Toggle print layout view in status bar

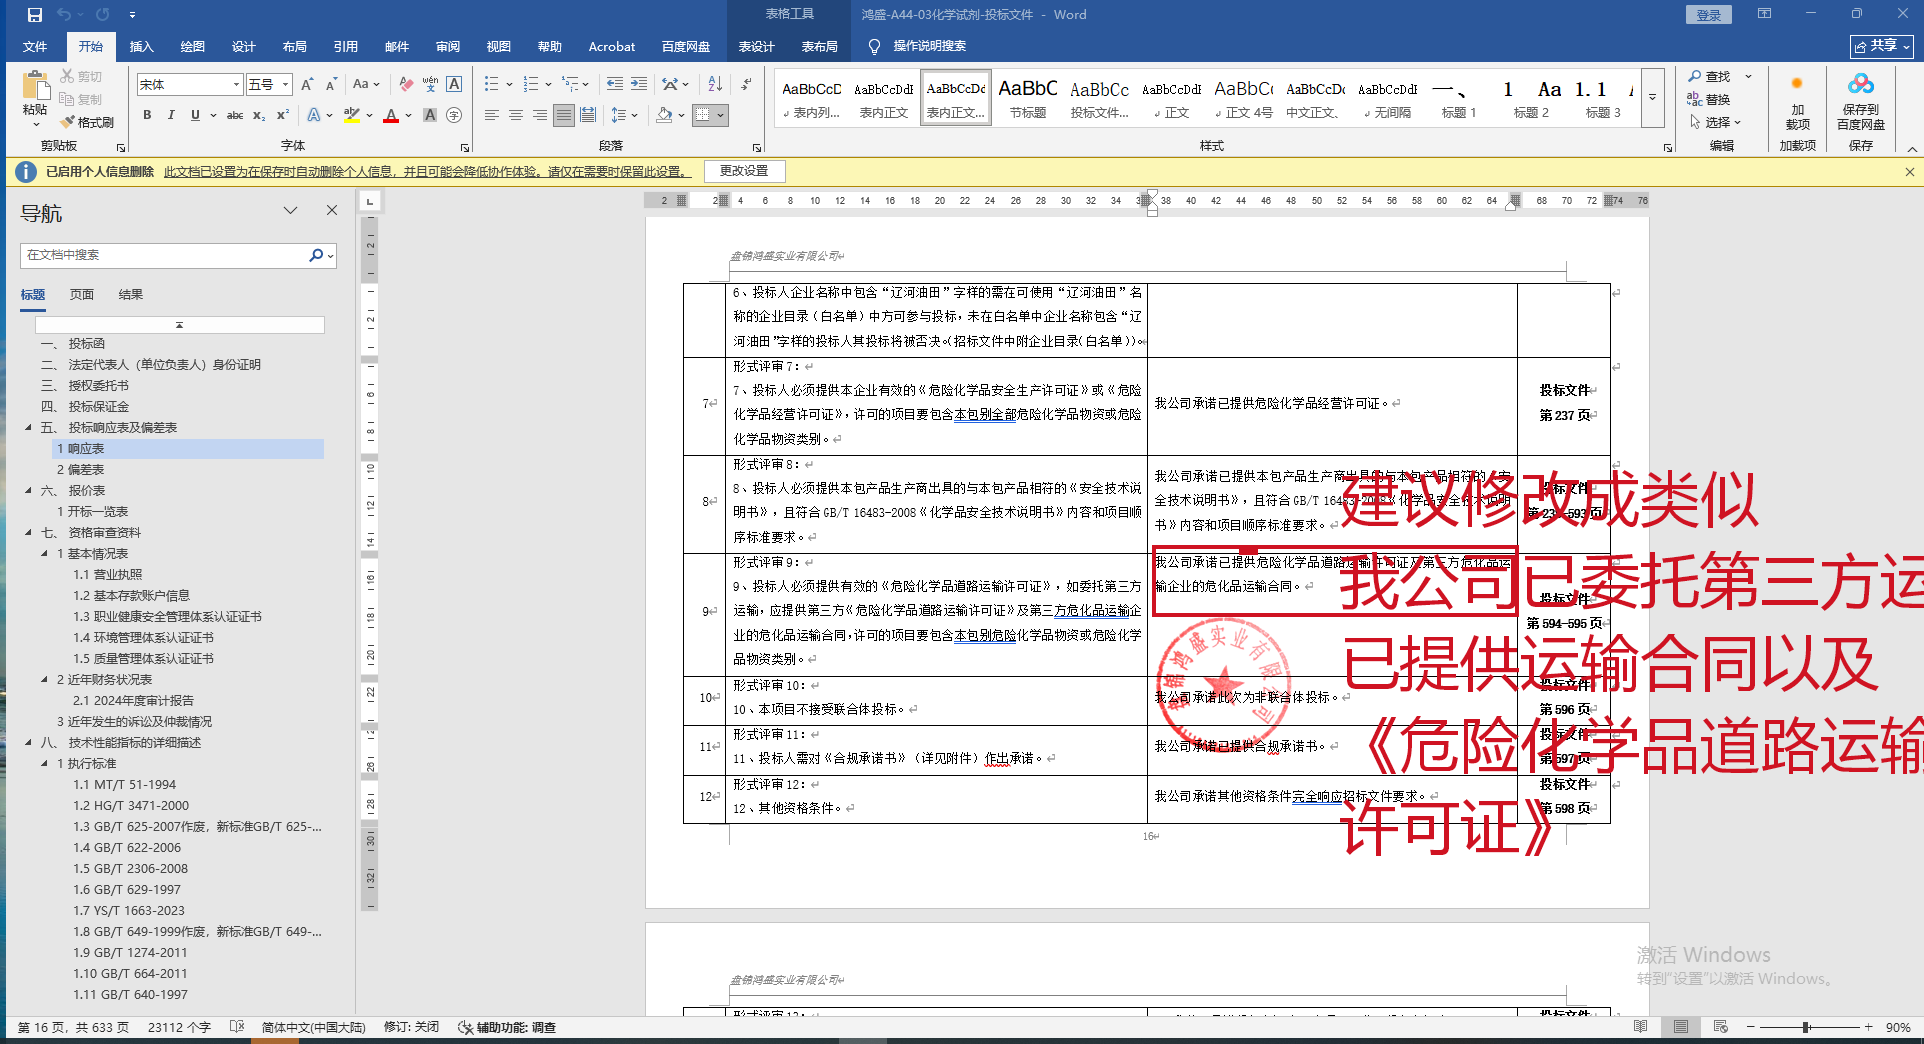click(1681, 1027)
